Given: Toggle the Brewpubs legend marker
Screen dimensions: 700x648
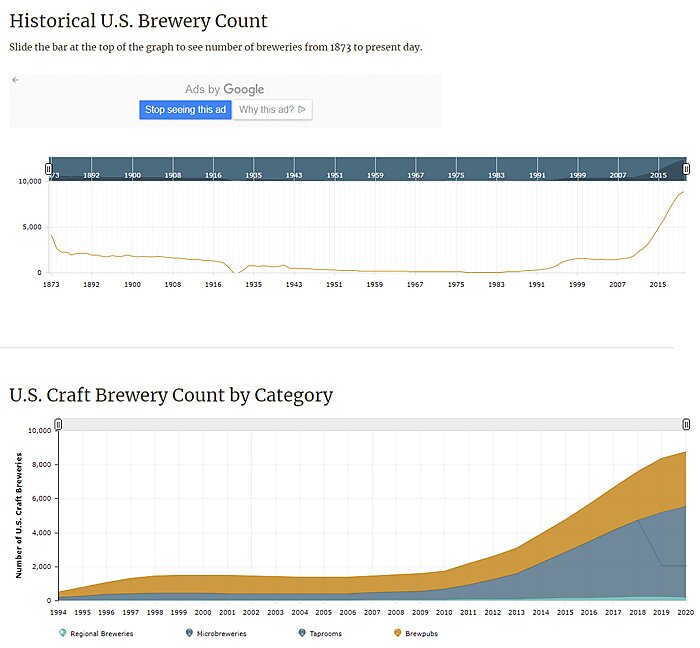Looking at the screenshot, I should click(398, 633).
